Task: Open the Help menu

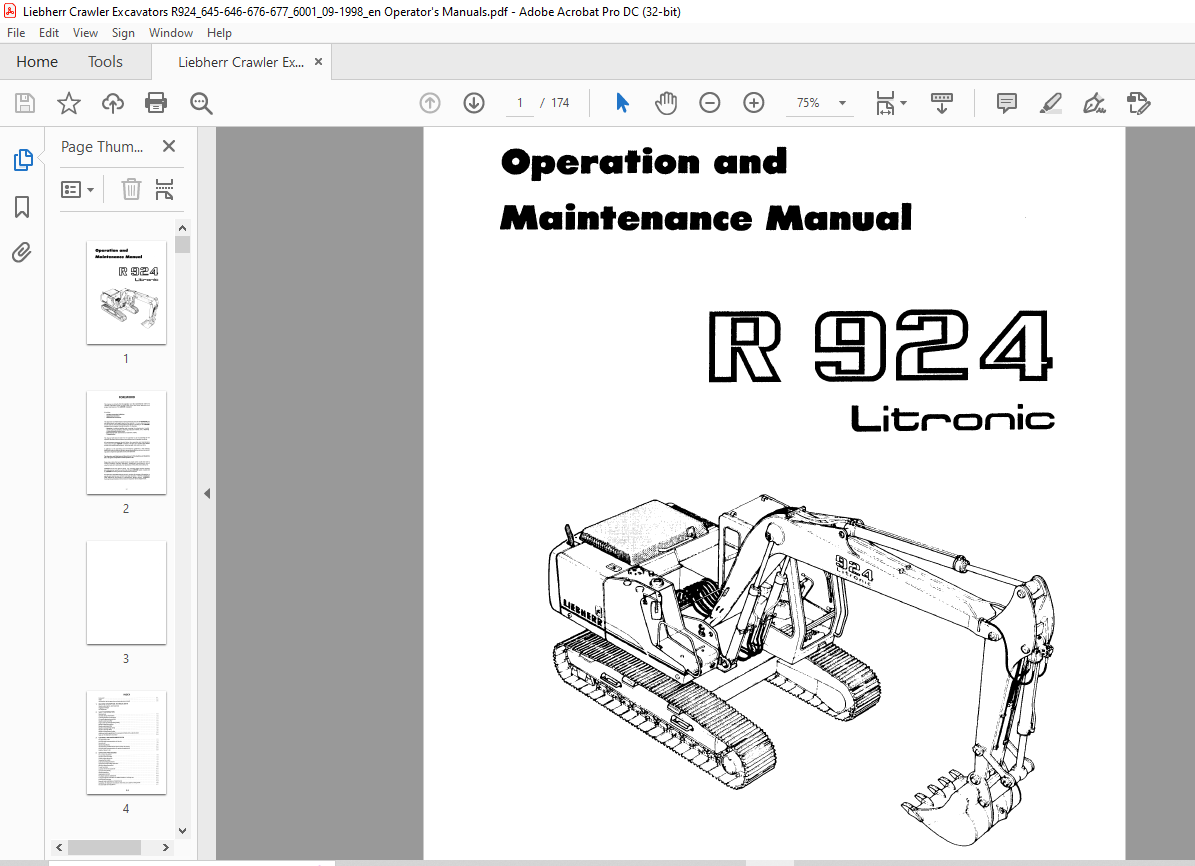Action: click(219, 33)
